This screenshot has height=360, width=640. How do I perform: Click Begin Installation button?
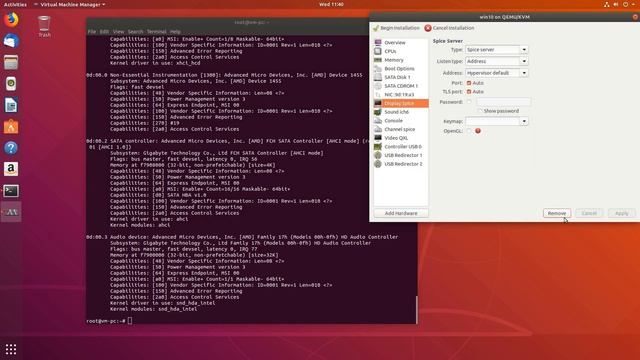point(396,28)
